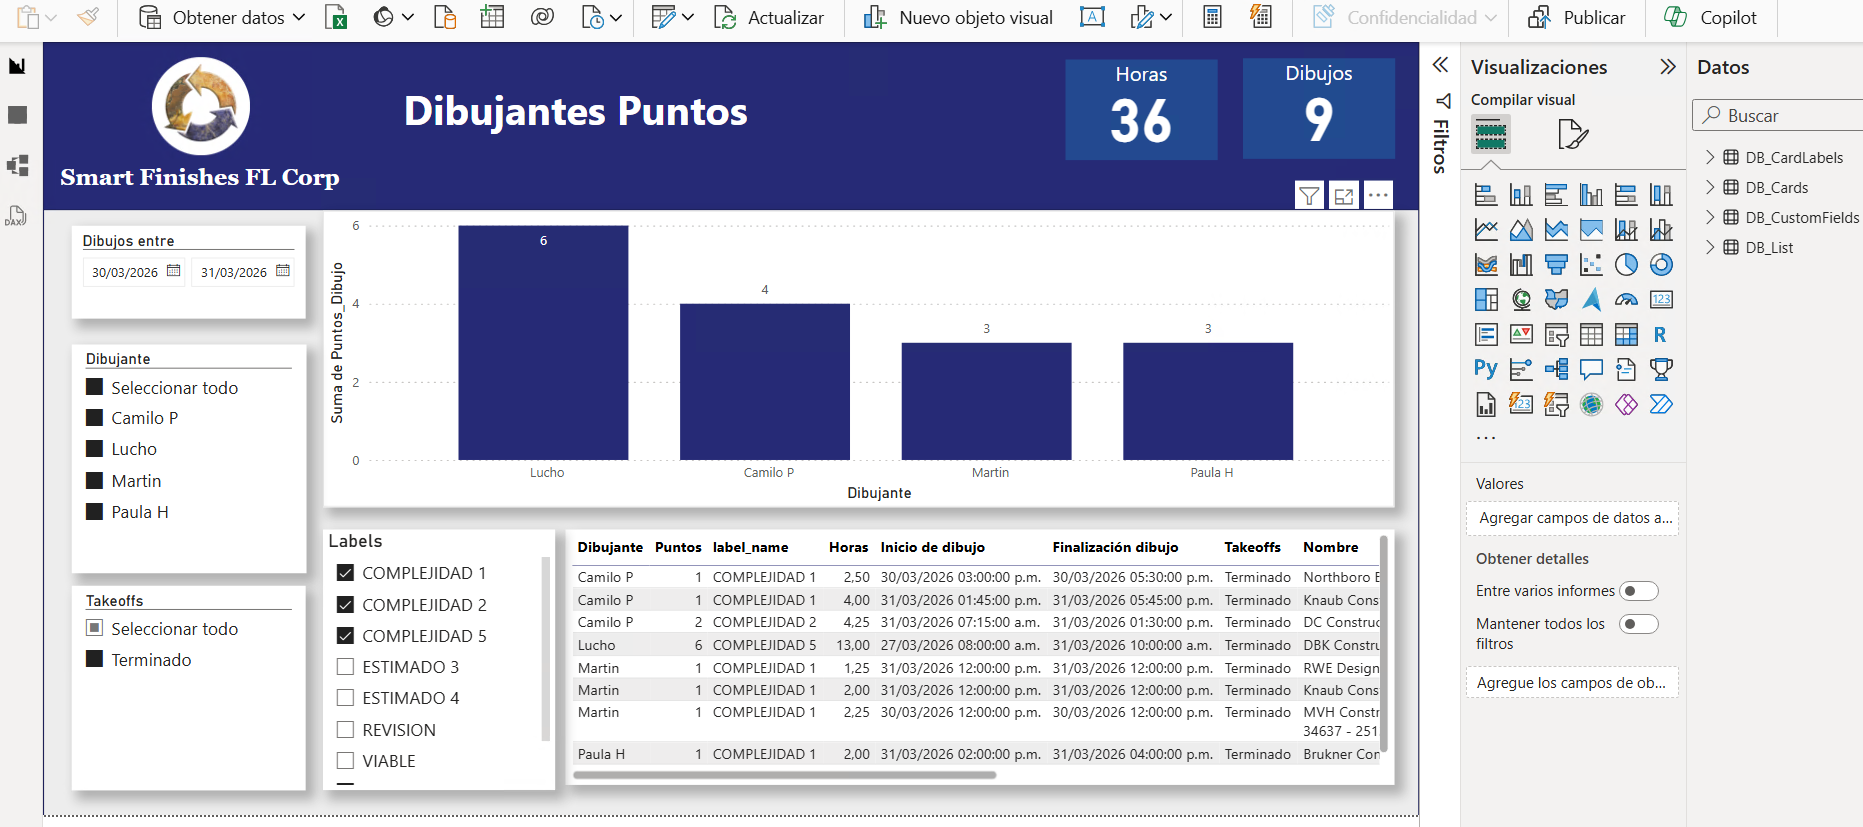
Task: Choose the Q&A speech bubble visualization
Action: [1591, 369]
